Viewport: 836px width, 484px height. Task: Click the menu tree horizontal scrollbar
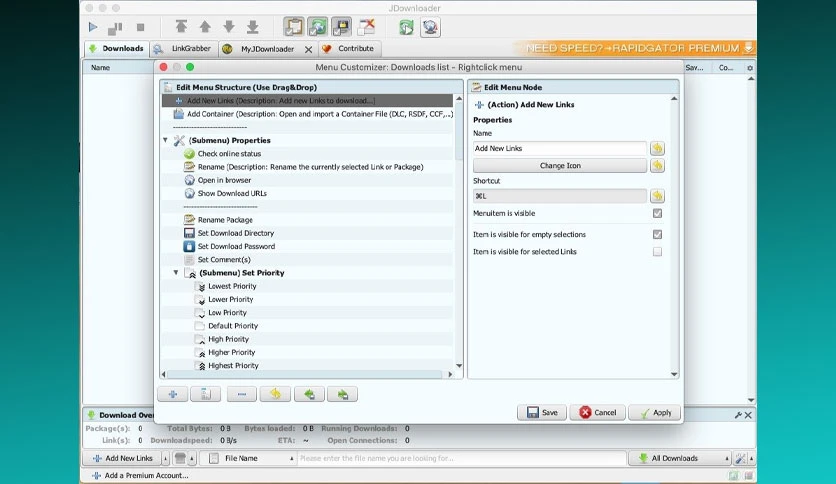tap(305, 375)
